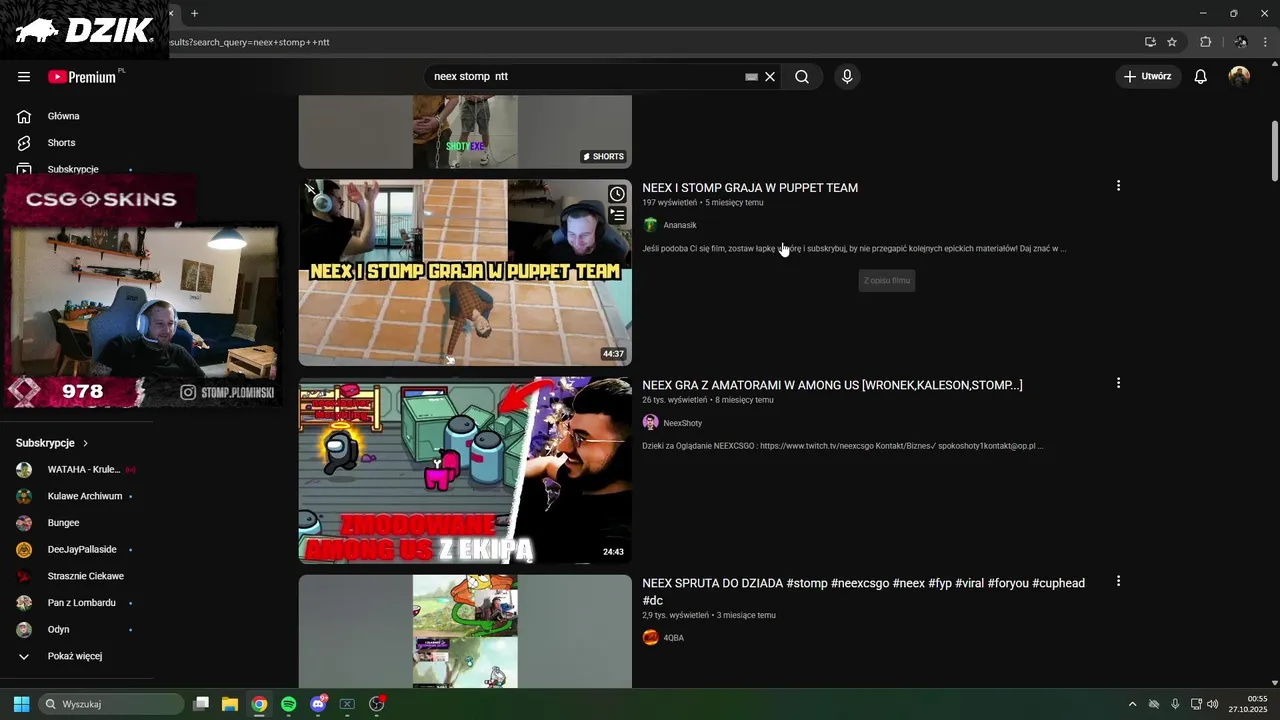Clear the search query with X
The width and height of the screenshot is (1280, 720).
click(x=770, y=77)
